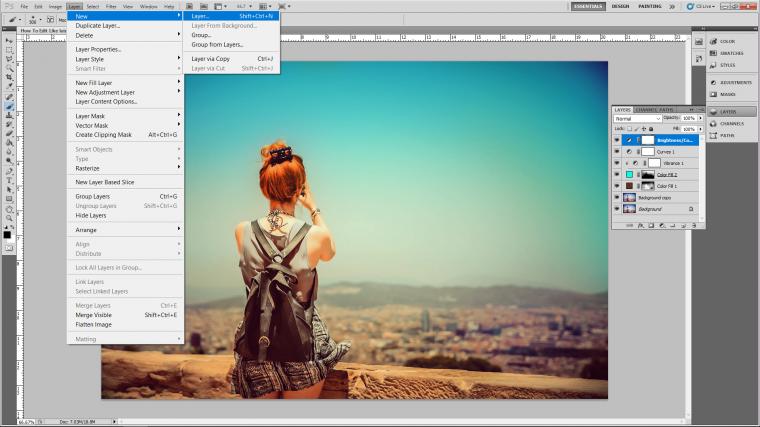Click the new adjustment layer icon

[x=662, y=225]
